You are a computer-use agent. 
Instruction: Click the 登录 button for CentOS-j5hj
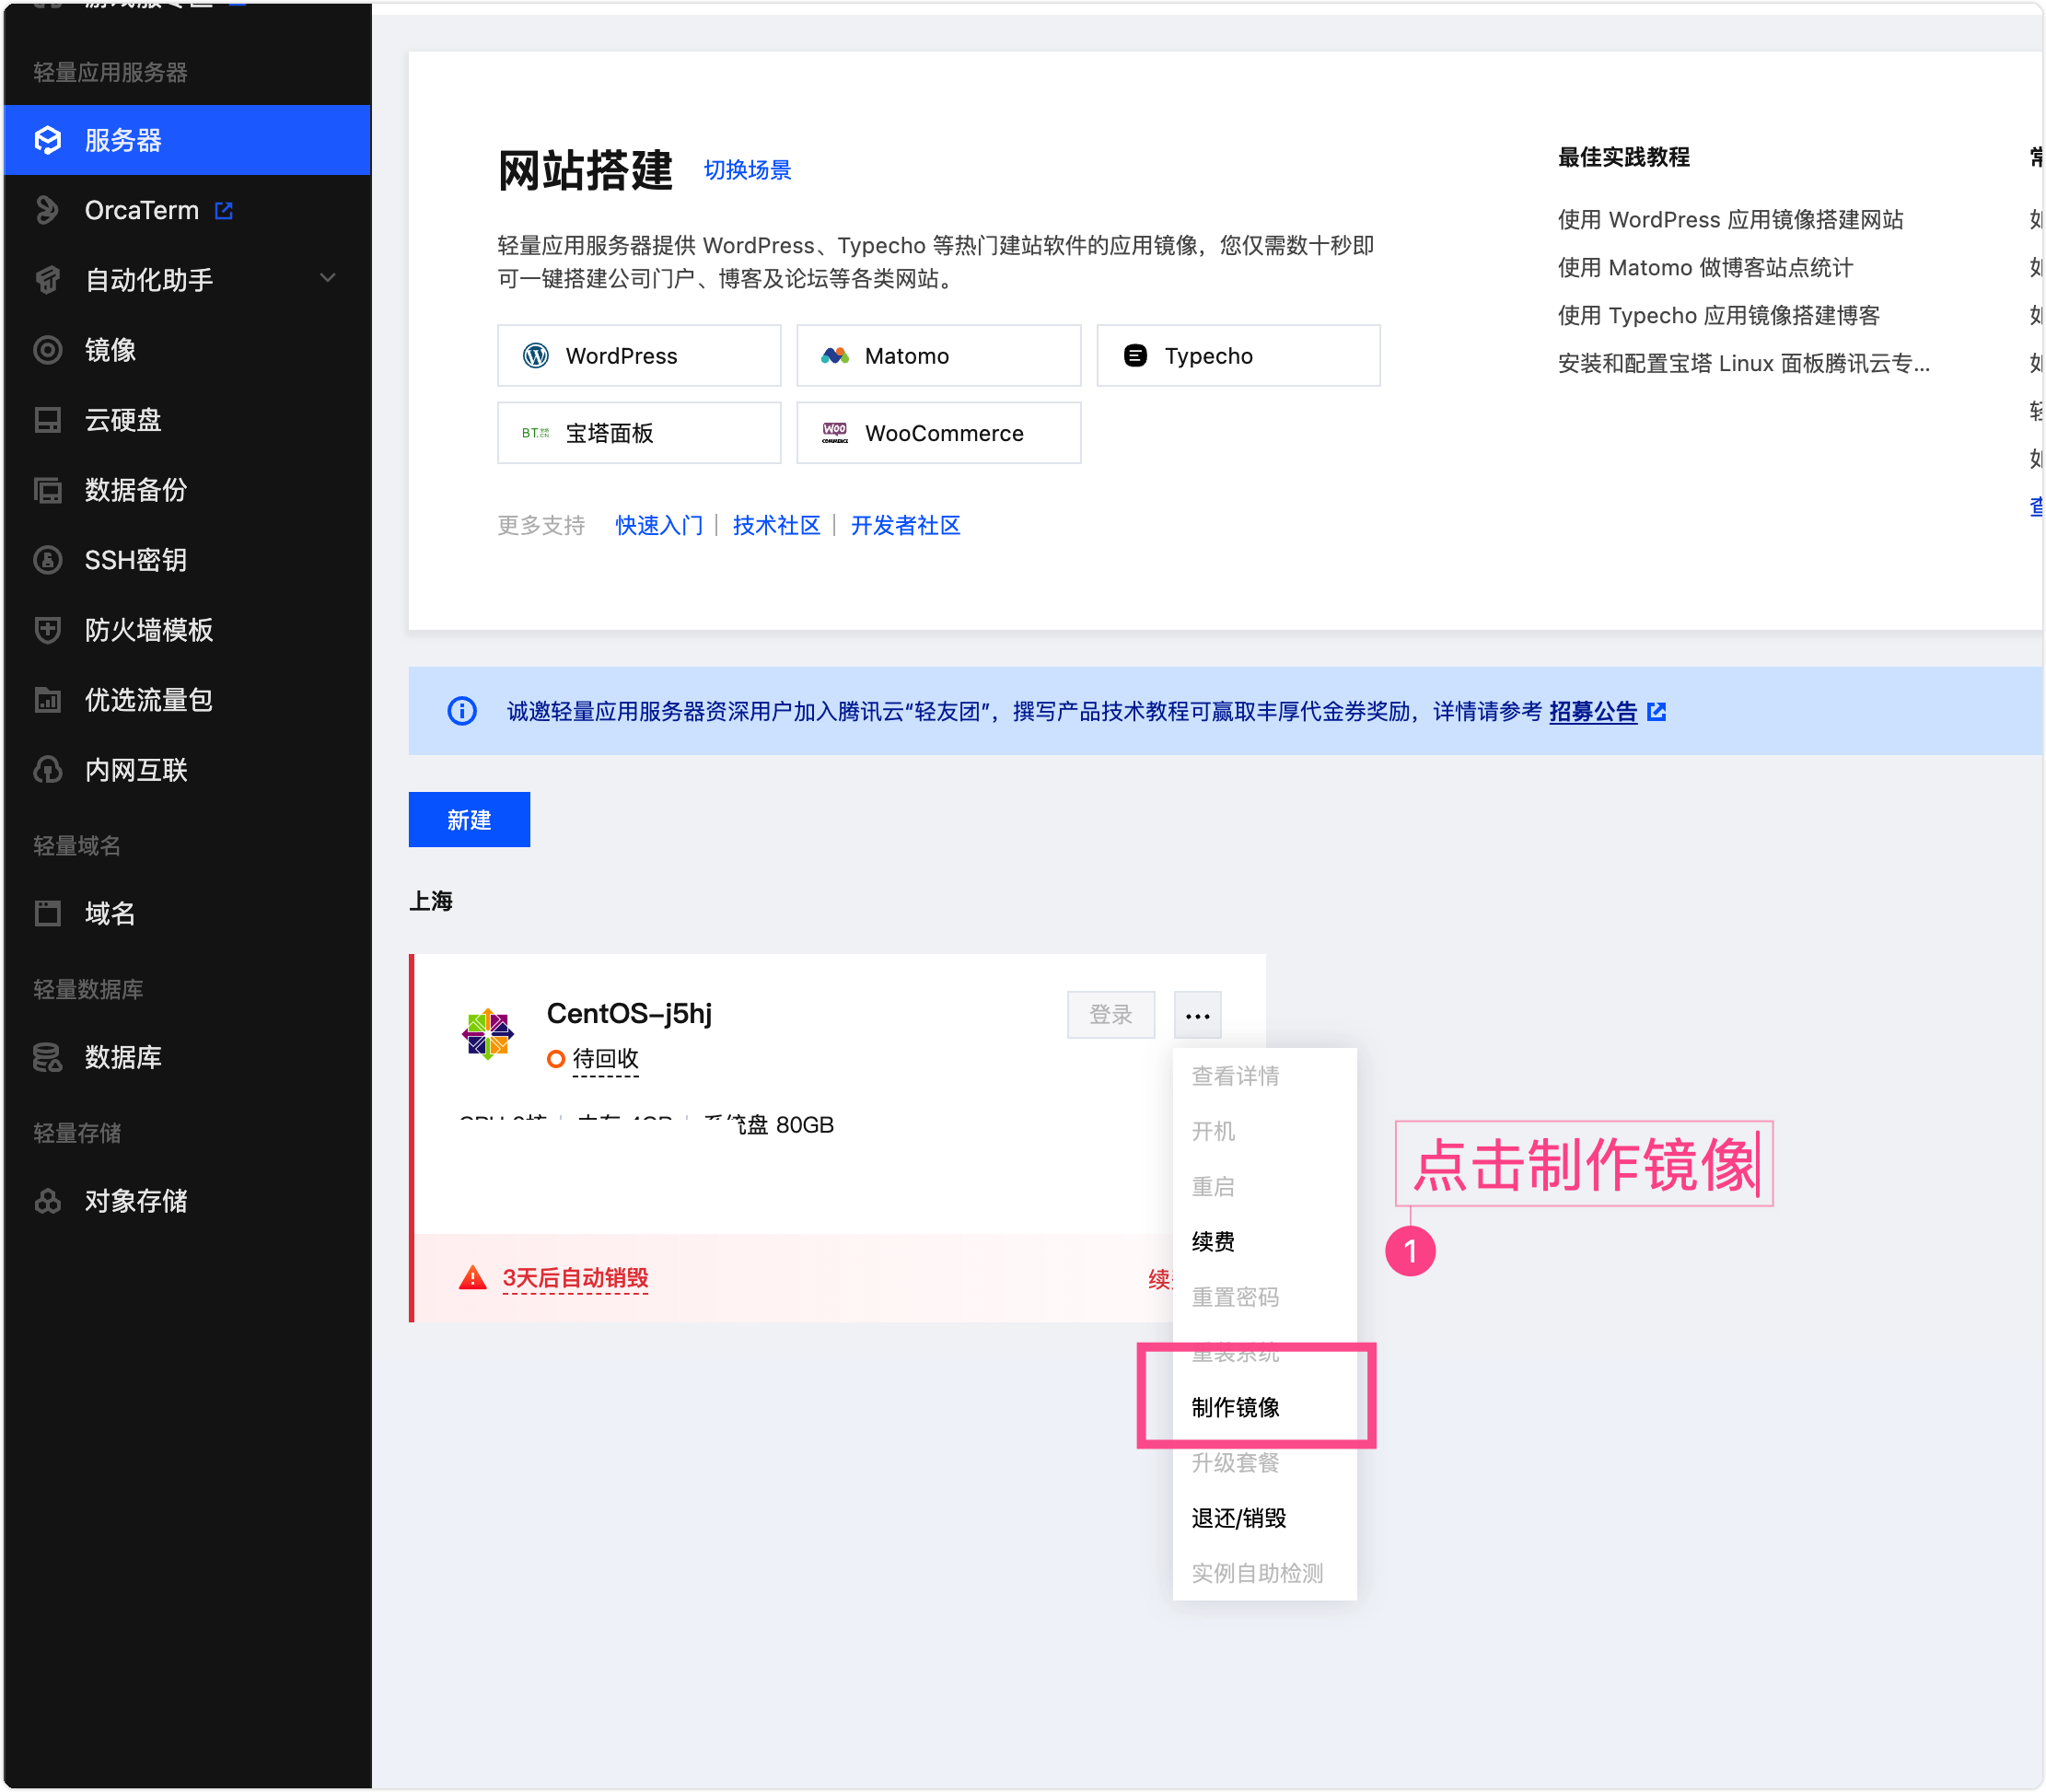click(x=1111, y=1014)
